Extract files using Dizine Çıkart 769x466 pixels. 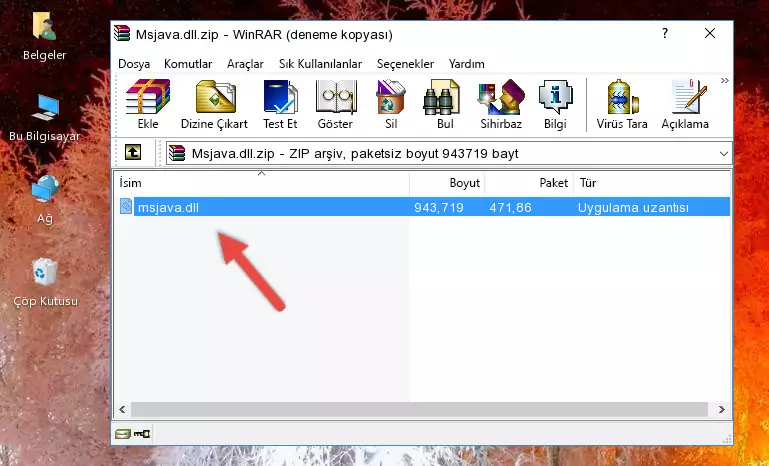tap(214, 104)
